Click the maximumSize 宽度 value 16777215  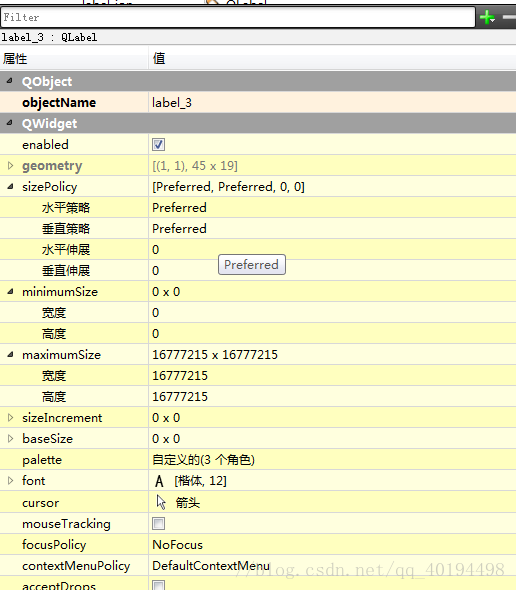tap(180, 376)
